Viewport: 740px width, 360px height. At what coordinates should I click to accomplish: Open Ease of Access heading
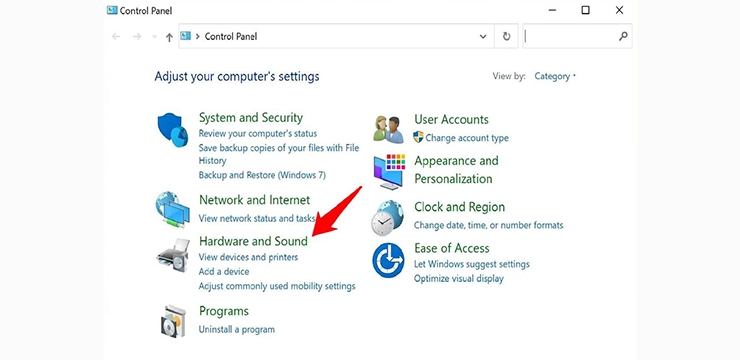[x=452, y=248]
